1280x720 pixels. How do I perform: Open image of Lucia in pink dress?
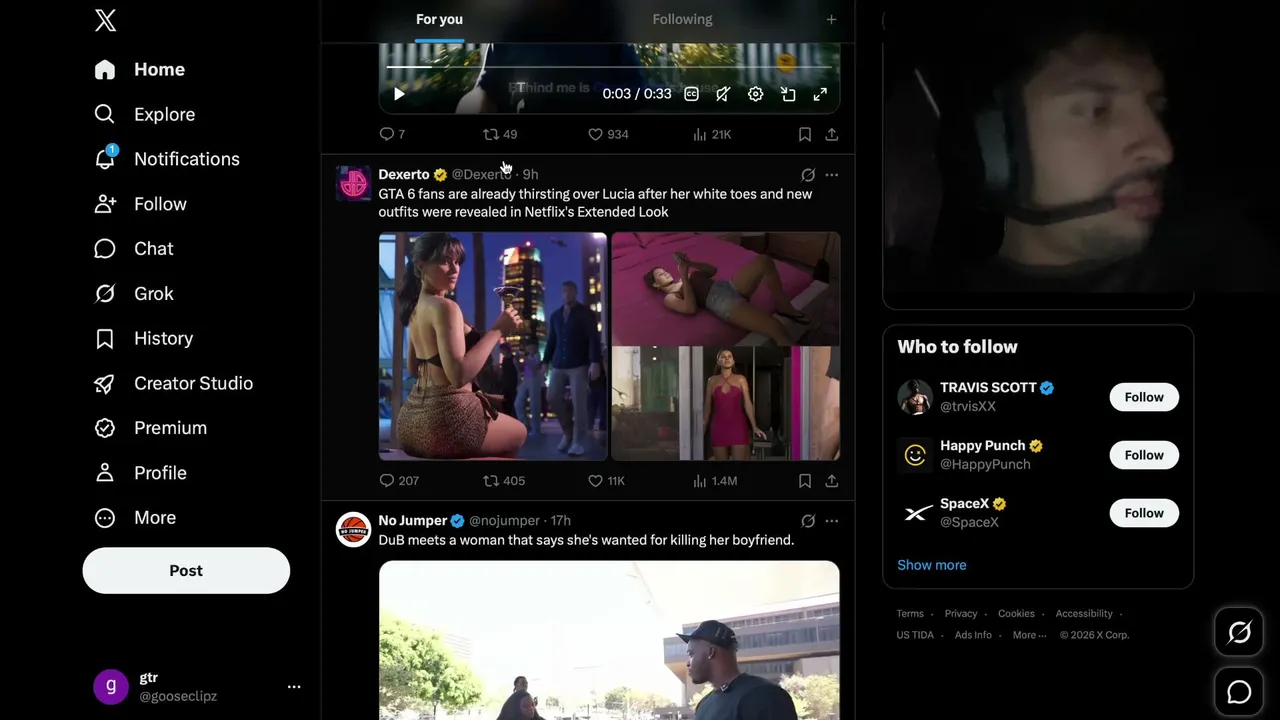pyautogui.click(x=726, y=404)
